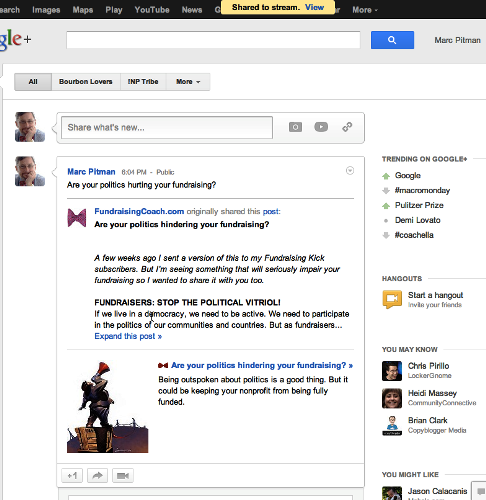The image size is (486, 500).
Task: Attach a link via chain icon
Action: coord(347,127)
